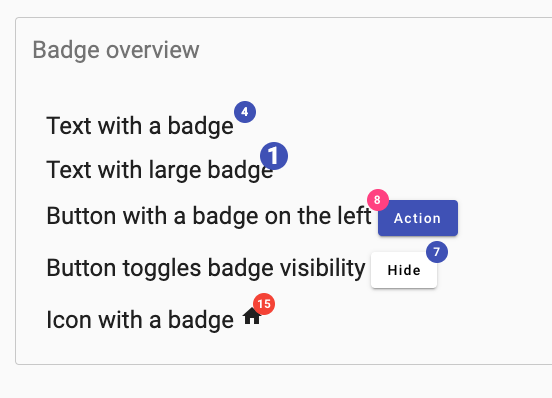552x398 pixels.
Task: Toggle badge visibility with Hide button
Action: (404, 270)
